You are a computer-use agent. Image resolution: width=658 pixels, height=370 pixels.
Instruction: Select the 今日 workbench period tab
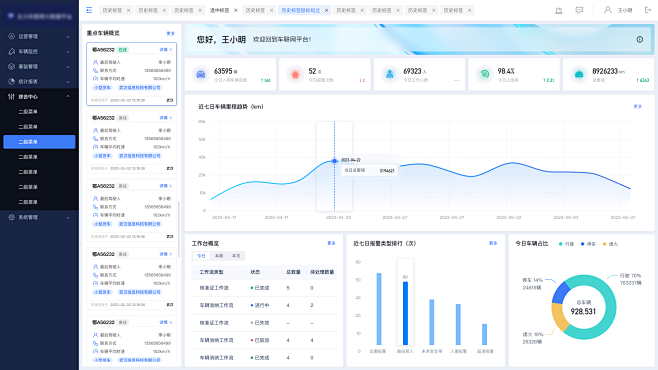click(x=201, y=255)
